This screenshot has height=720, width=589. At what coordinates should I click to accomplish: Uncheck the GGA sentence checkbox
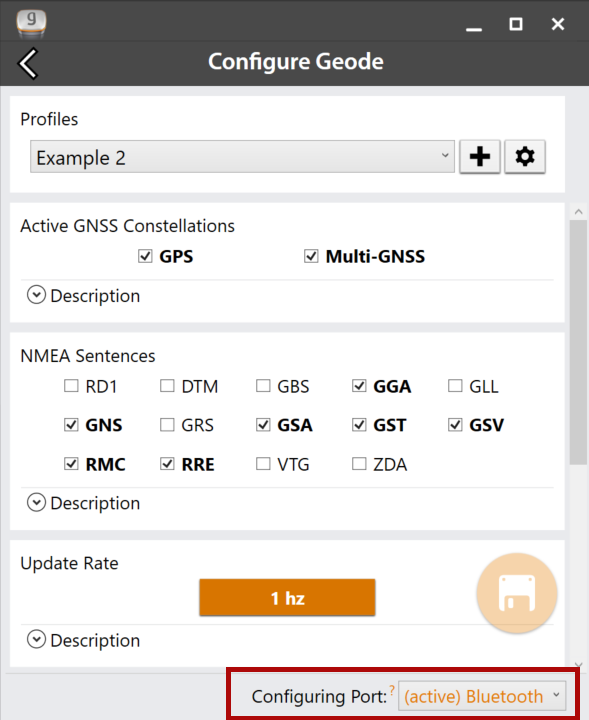[x=359, y=386]
